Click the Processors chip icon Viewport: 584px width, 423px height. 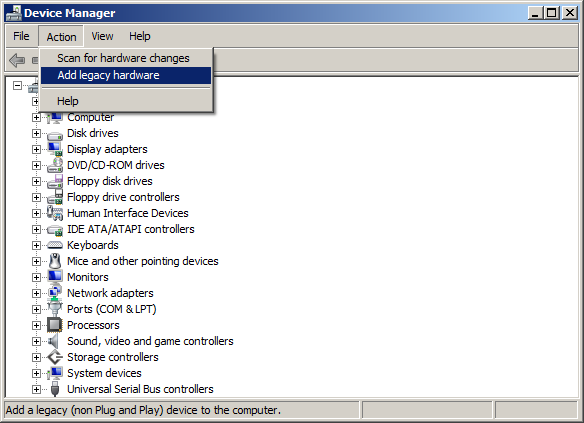tap(55, 325)
